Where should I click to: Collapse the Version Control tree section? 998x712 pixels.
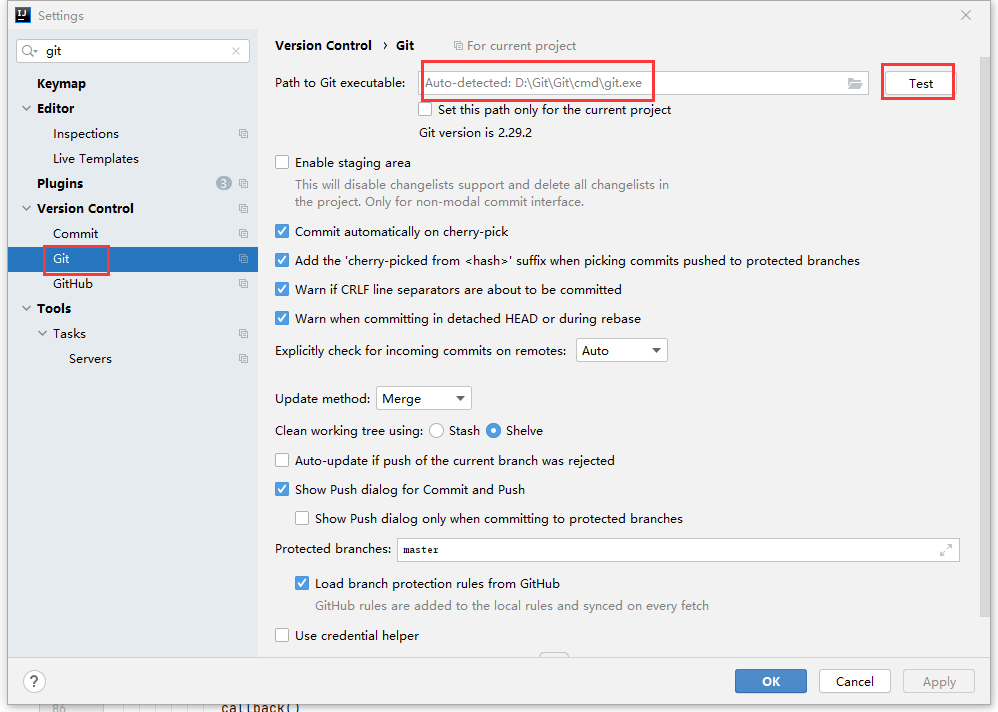(27, 208)
